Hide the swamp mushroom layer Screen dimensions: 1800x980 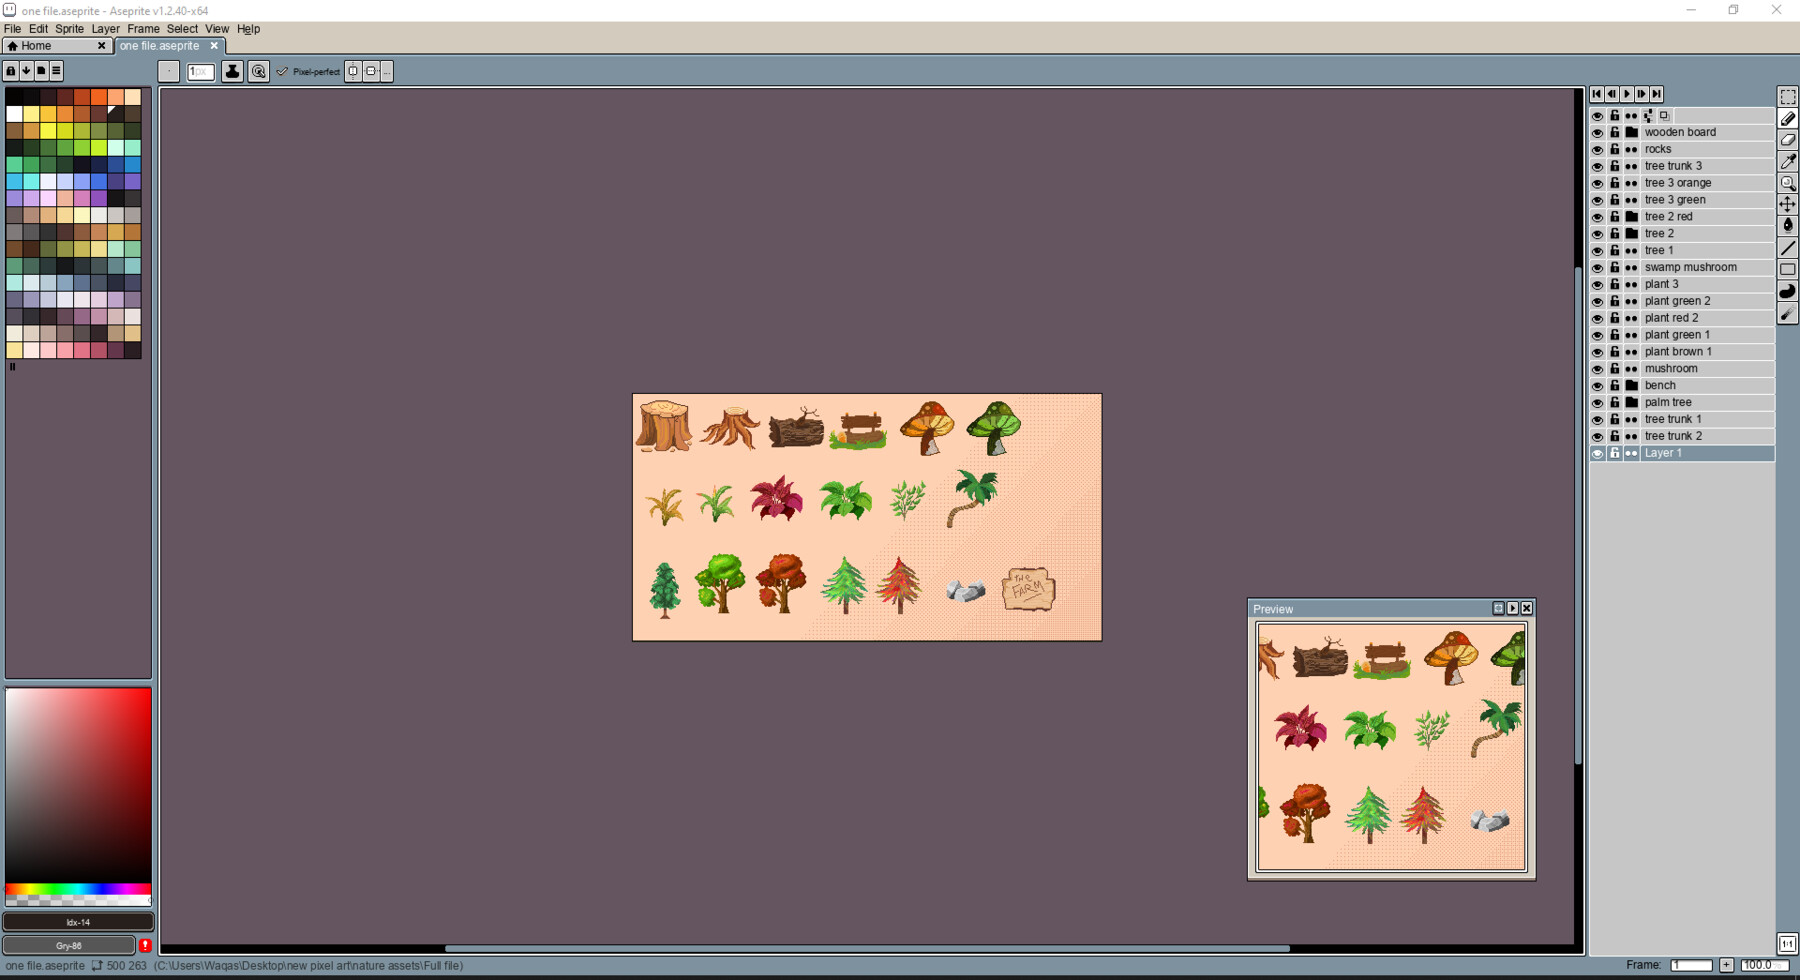point(1597,267)
